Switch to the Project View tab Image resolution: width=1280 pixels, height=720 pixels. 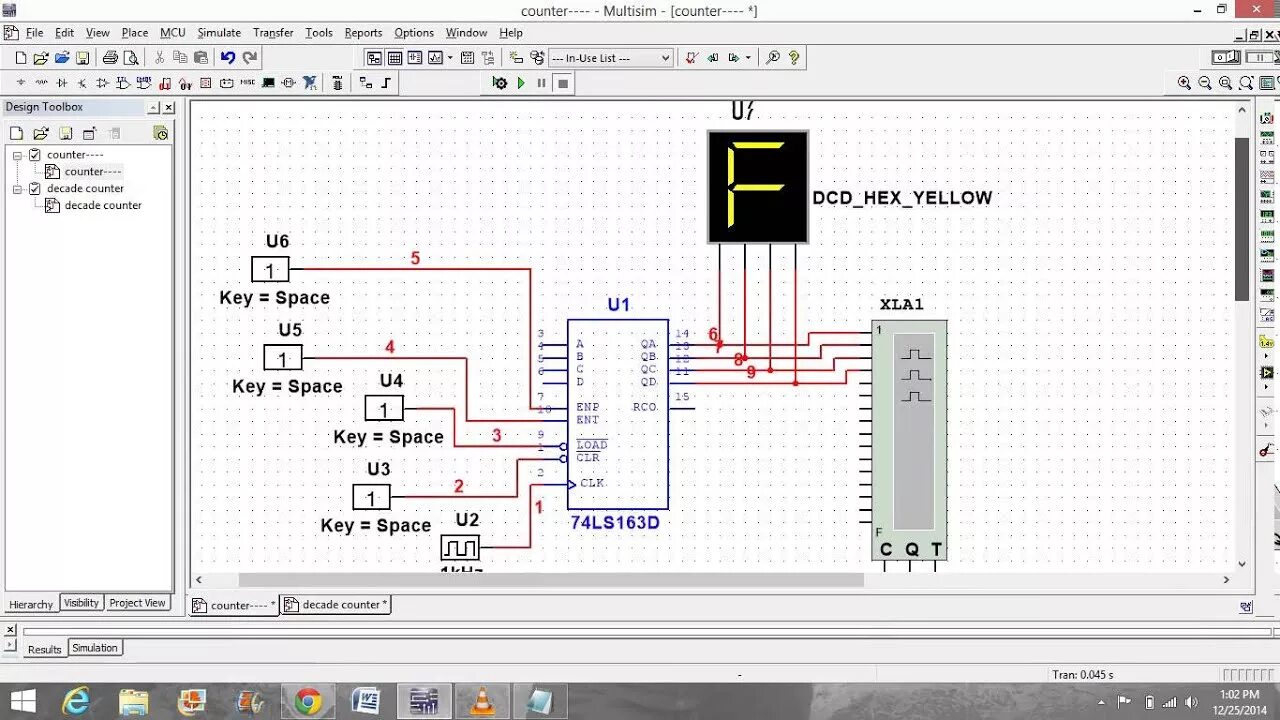coord(137,603)
